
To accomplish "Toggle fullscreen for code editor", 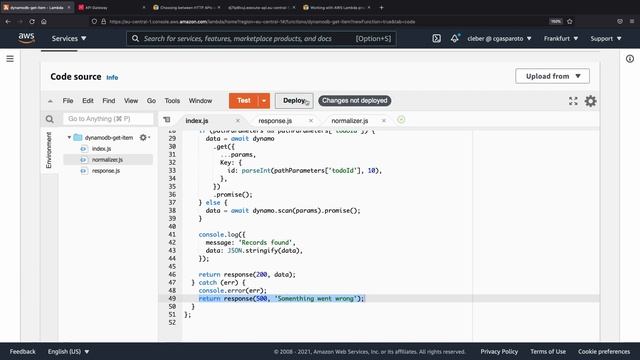I will tap(573, 101).
